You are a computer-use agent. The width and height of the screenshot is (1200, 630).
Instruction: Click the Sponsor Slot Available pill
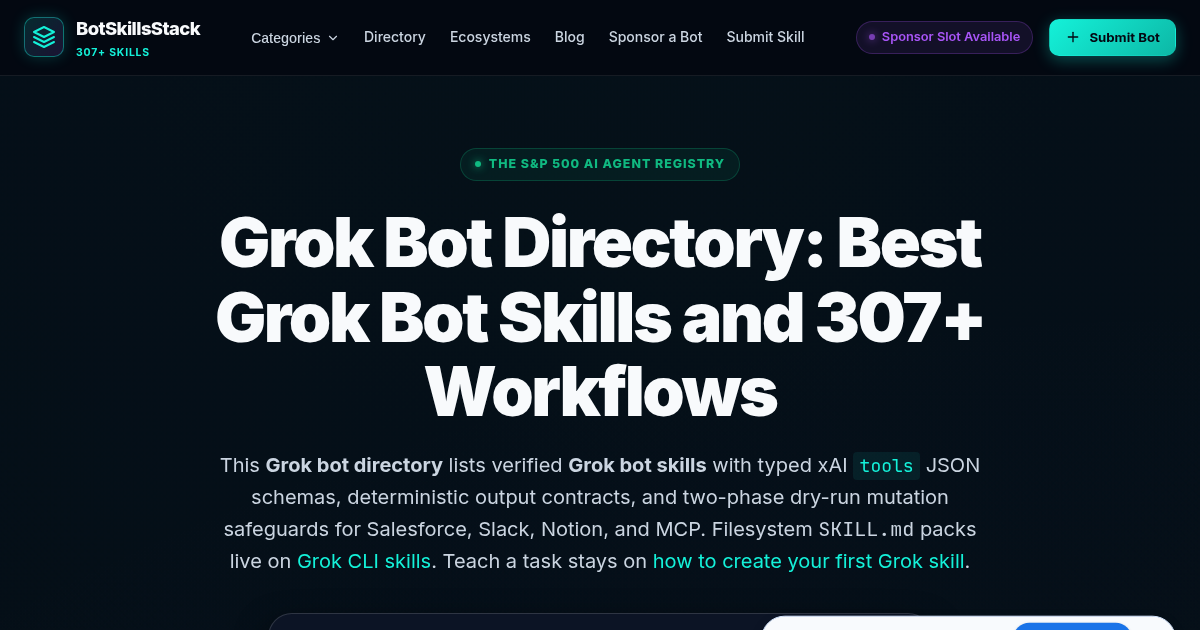[x=944, y=37]
